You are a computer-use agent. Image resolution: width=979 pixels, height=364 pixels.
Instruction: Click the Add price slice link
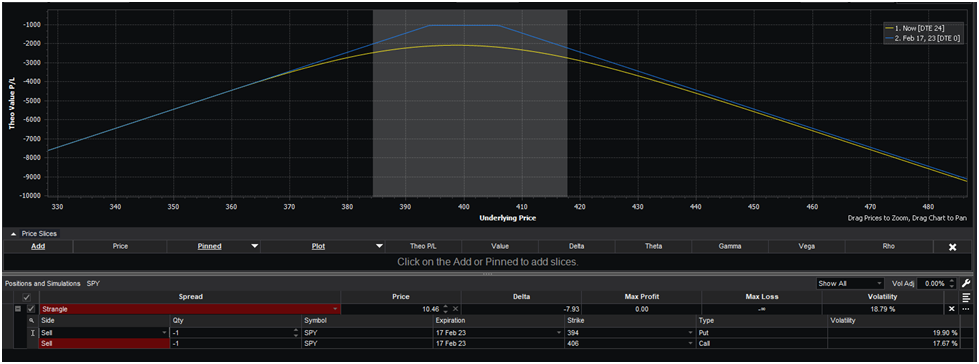point(38,247)
